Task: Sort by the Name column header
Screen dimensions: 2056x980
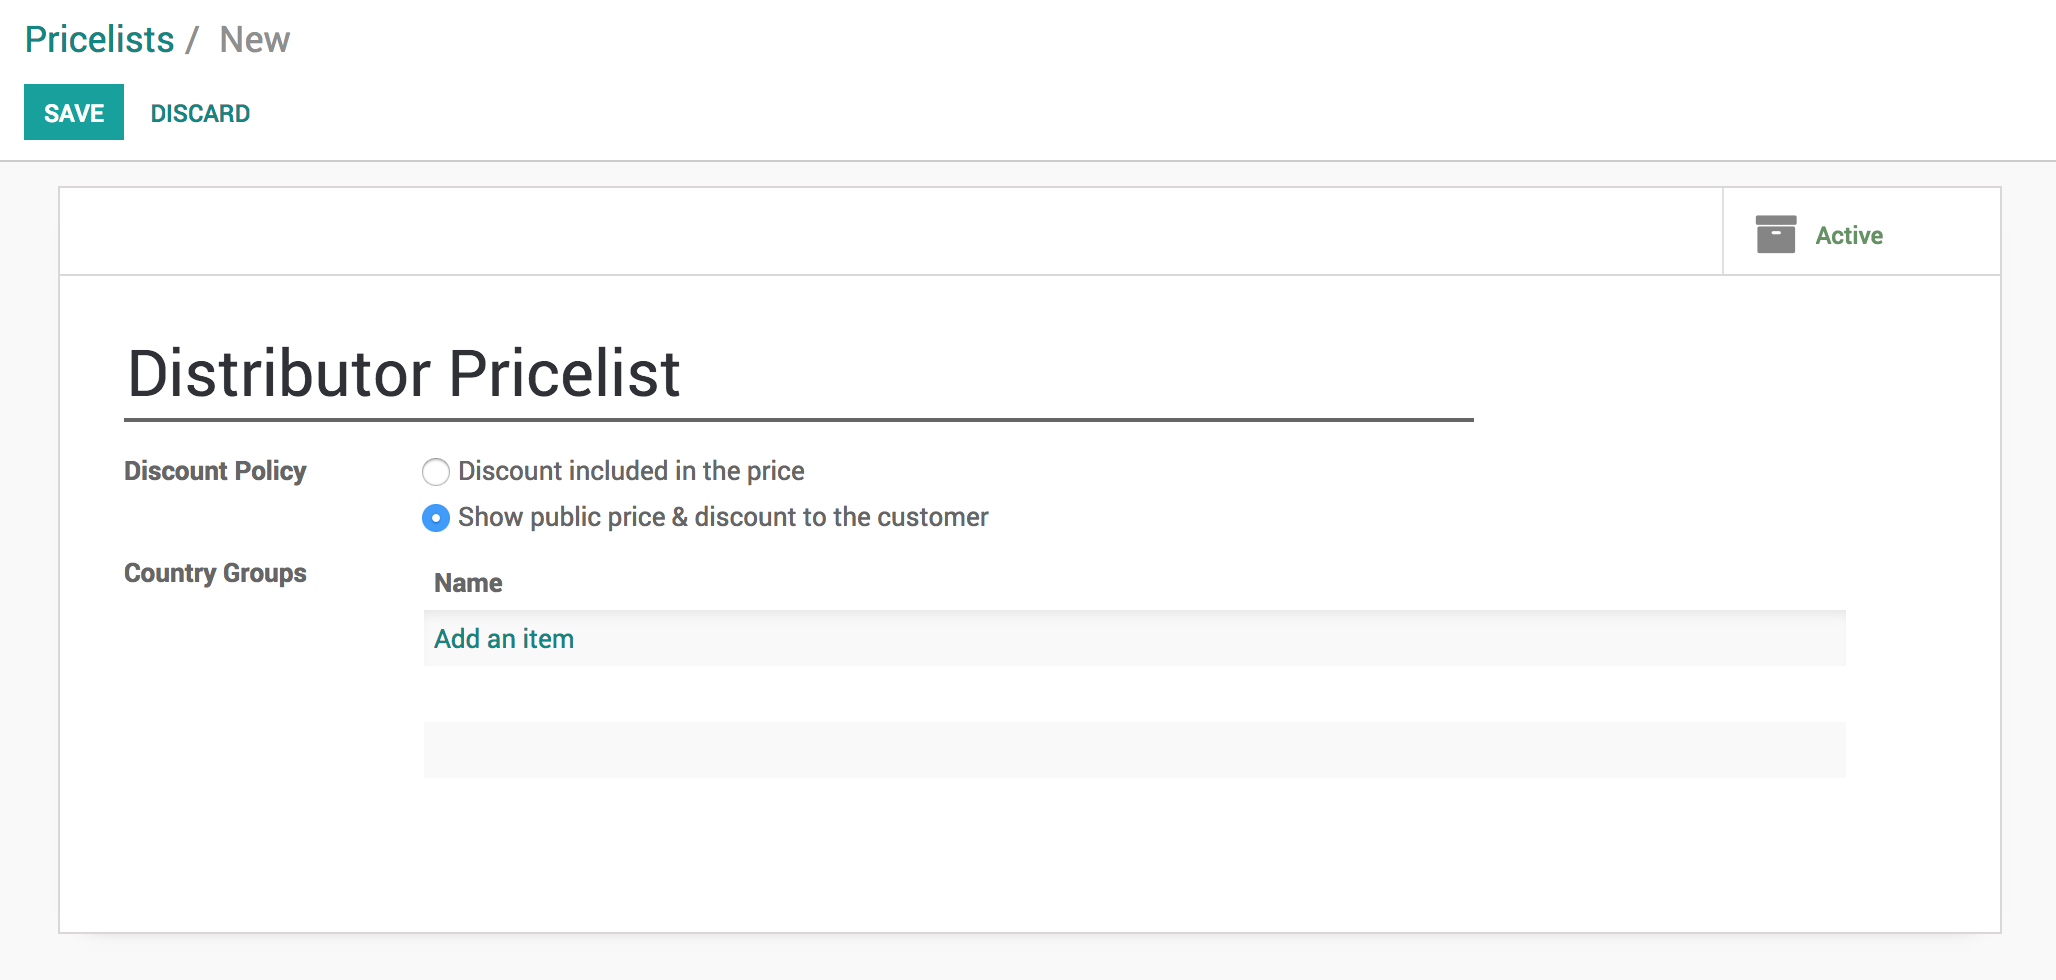Action: point(468,583)
